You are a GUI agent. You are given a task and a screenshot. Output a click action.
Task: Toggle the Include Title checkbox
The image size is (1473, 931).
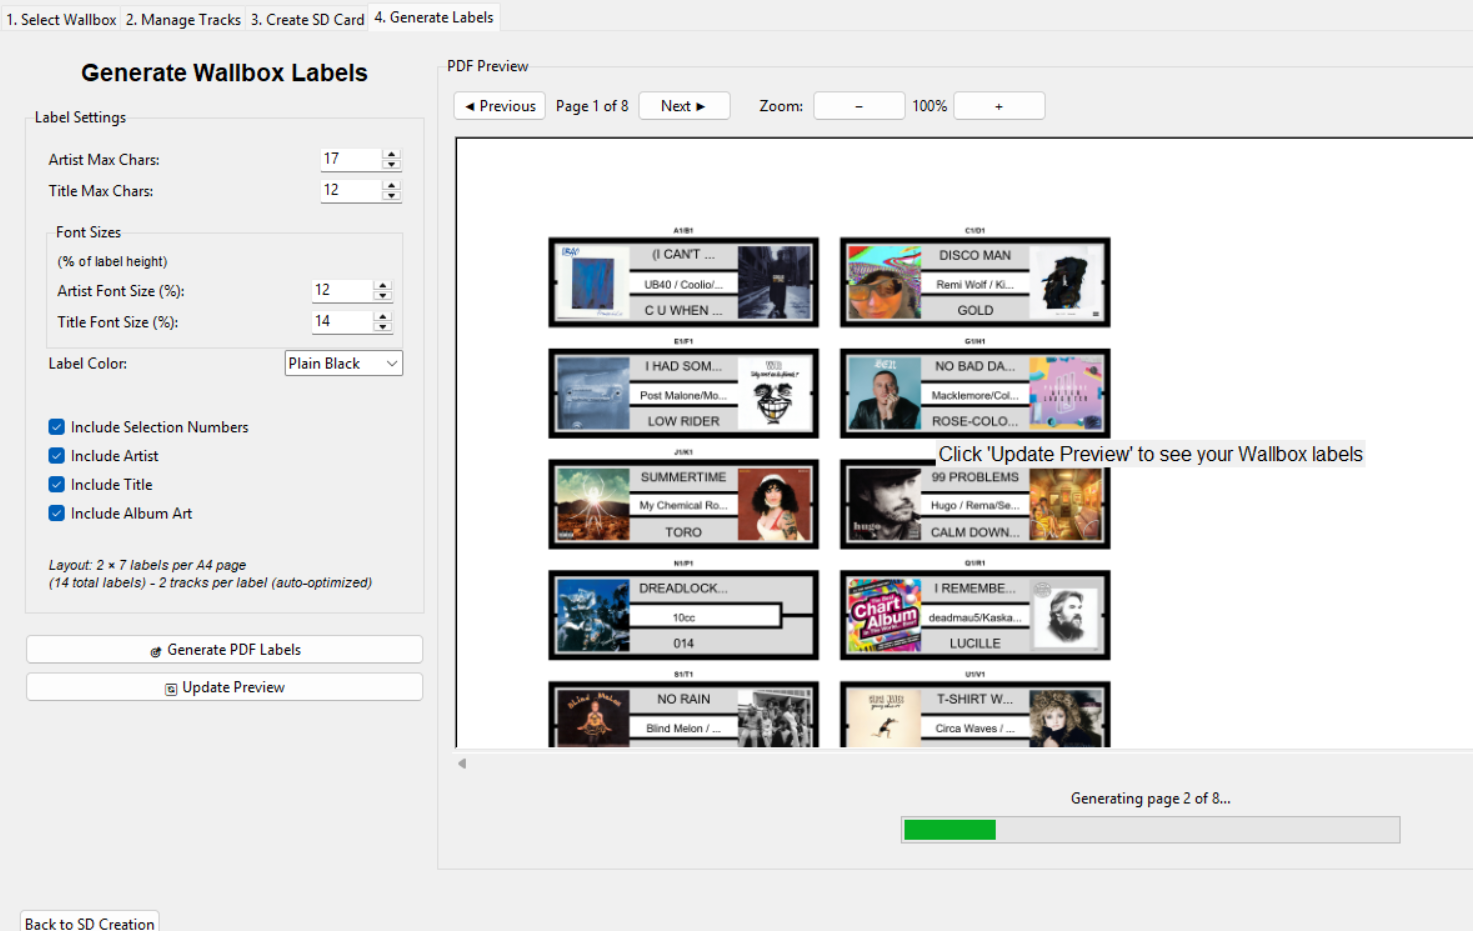tap(57, 485)
